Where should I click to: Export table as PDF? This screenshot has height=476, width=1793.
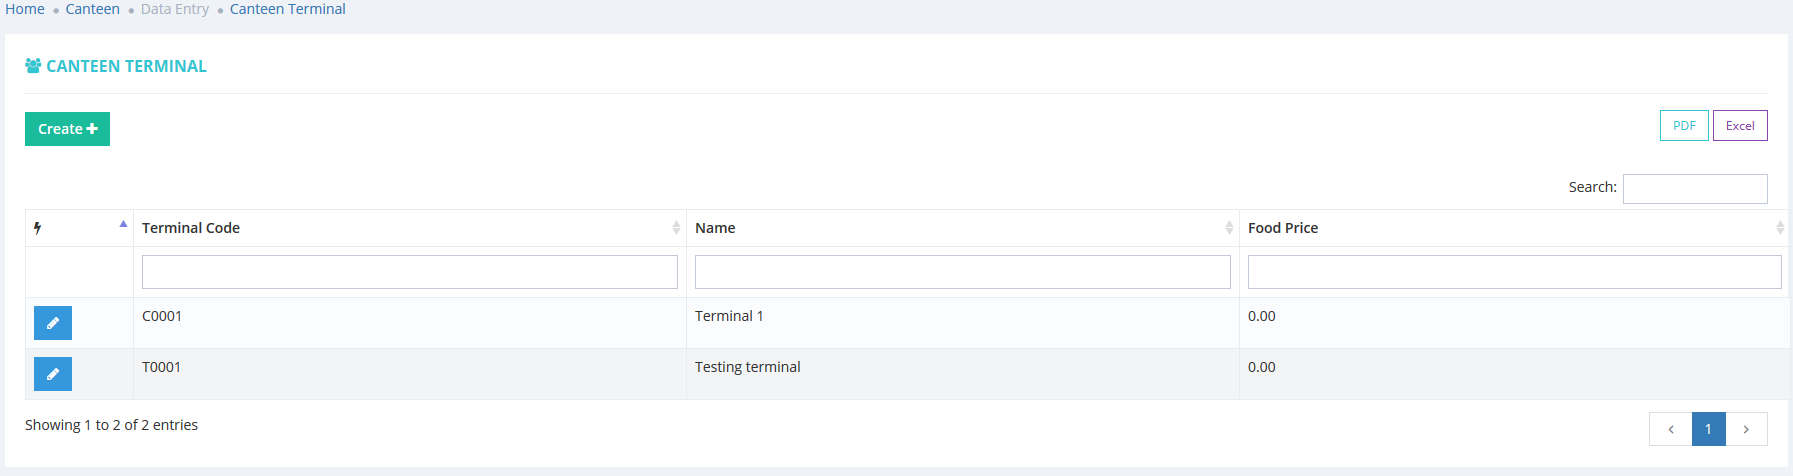point(1684,126)
